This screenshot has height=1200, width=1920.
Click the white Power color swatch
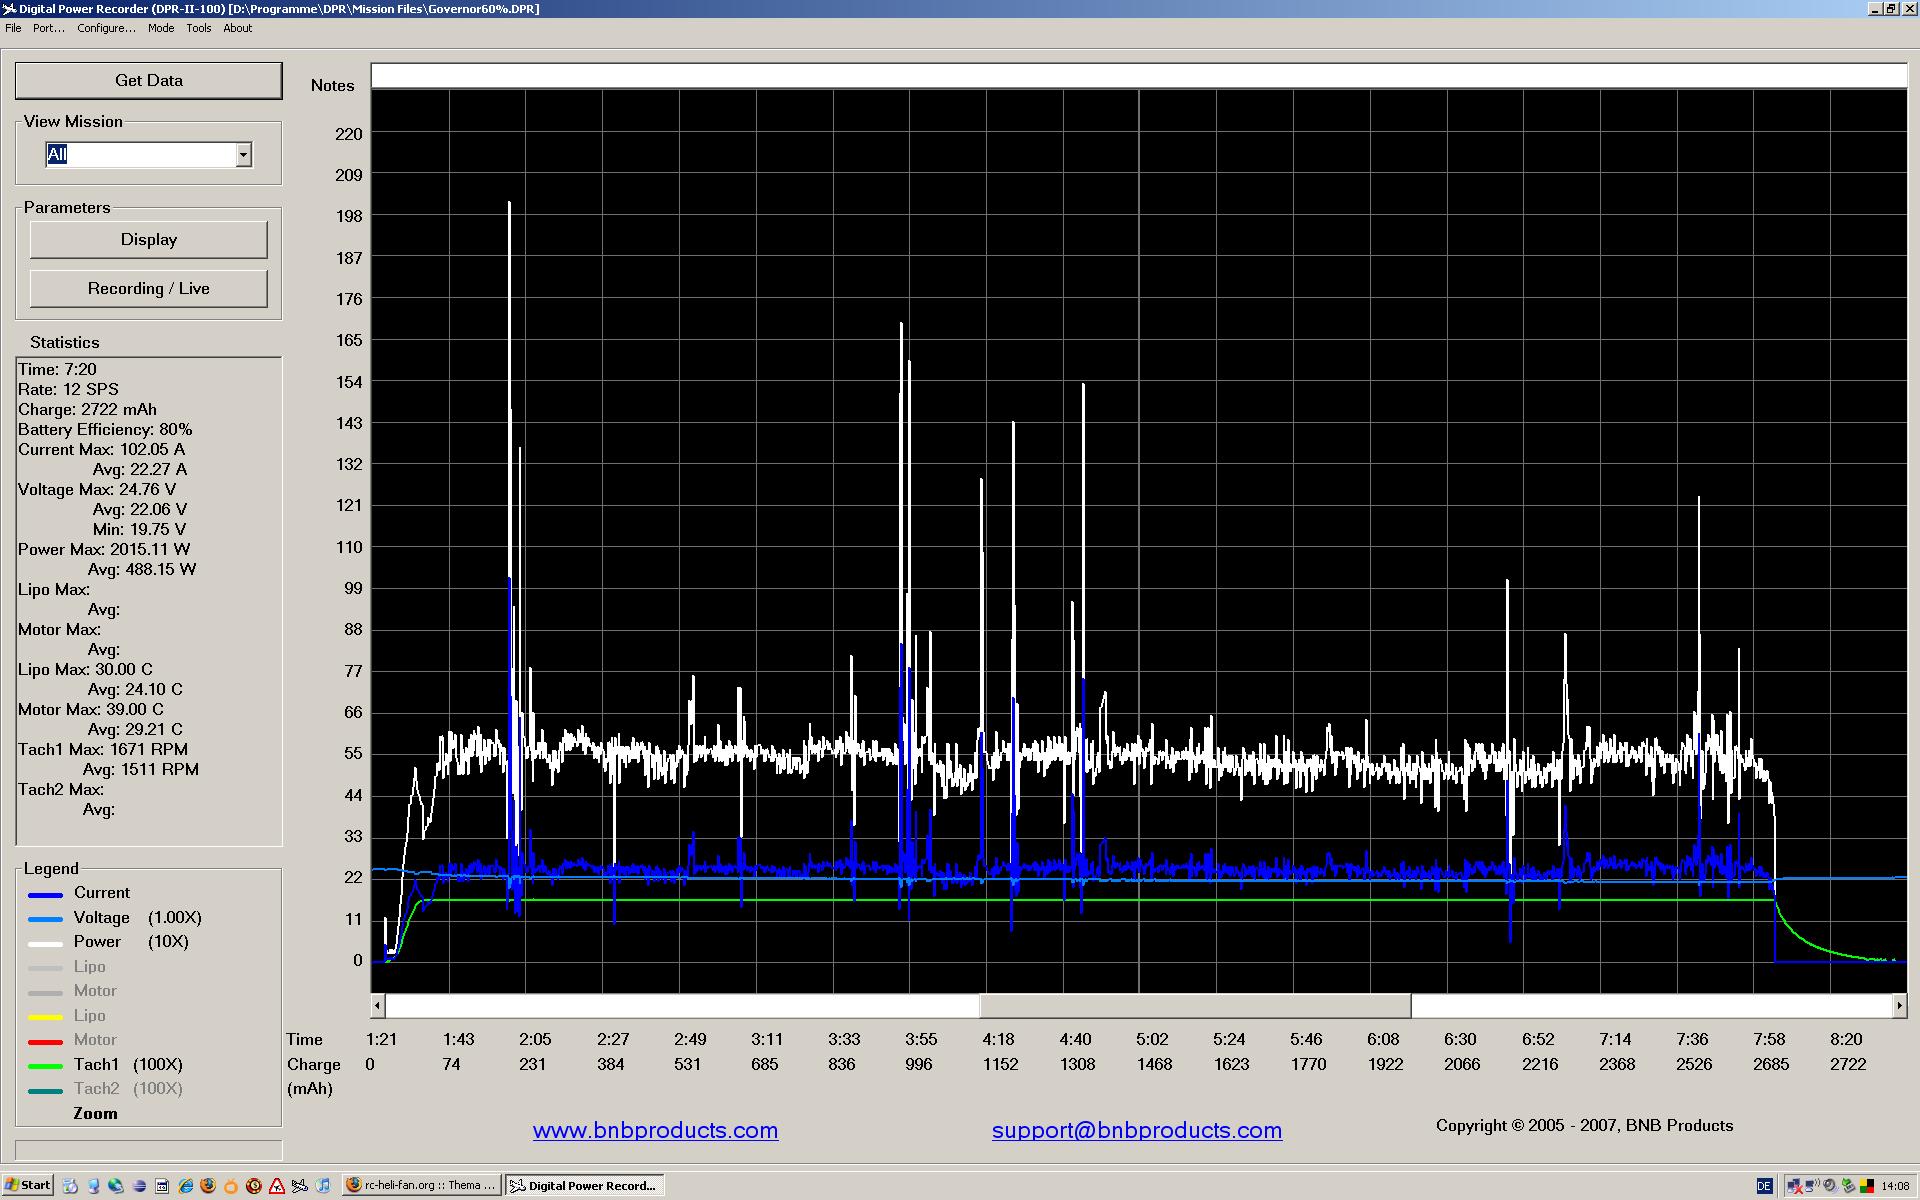point(46,943)
